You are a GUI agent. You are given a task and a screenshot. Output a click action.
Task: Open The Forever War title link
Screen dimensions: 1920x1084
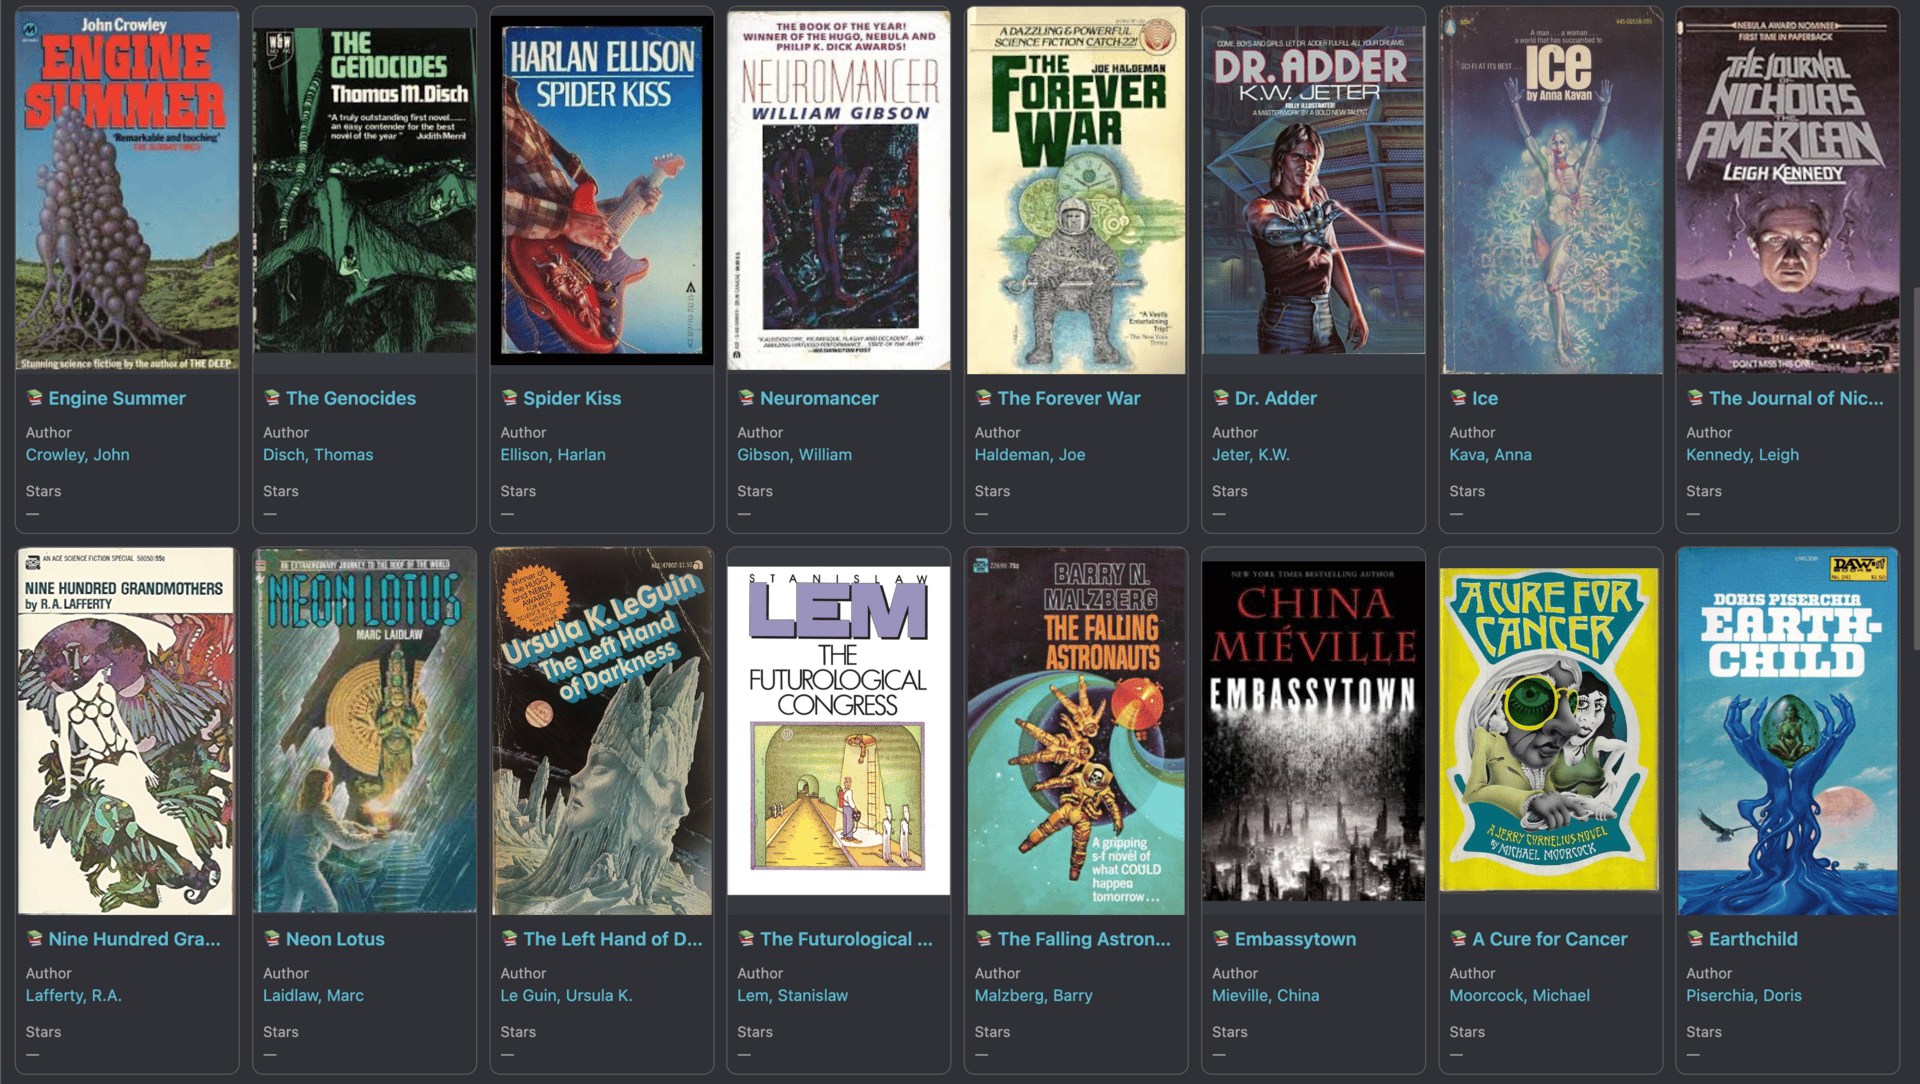(x=1068, y=398)
